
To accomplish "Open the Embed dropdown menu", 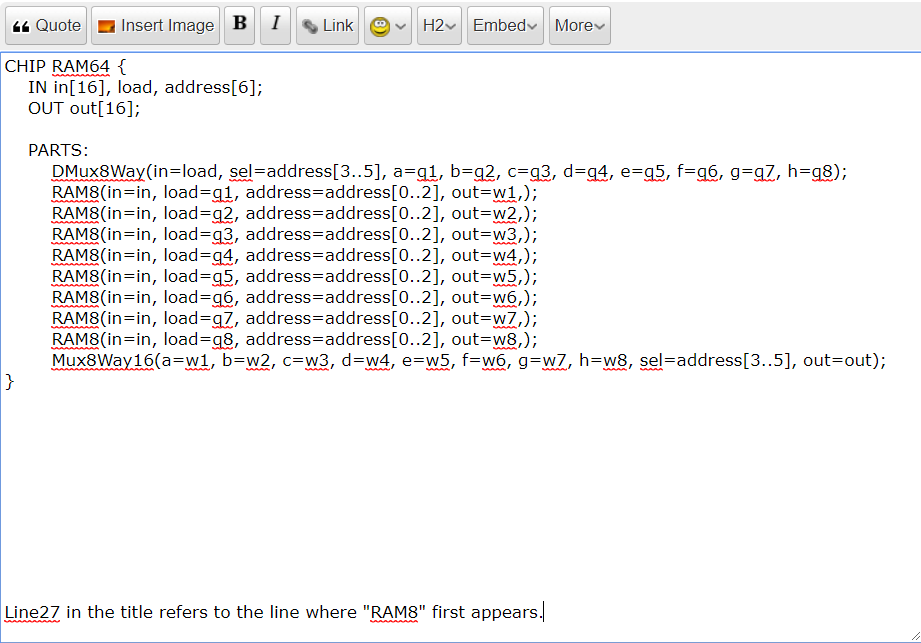I will [506, 26].
